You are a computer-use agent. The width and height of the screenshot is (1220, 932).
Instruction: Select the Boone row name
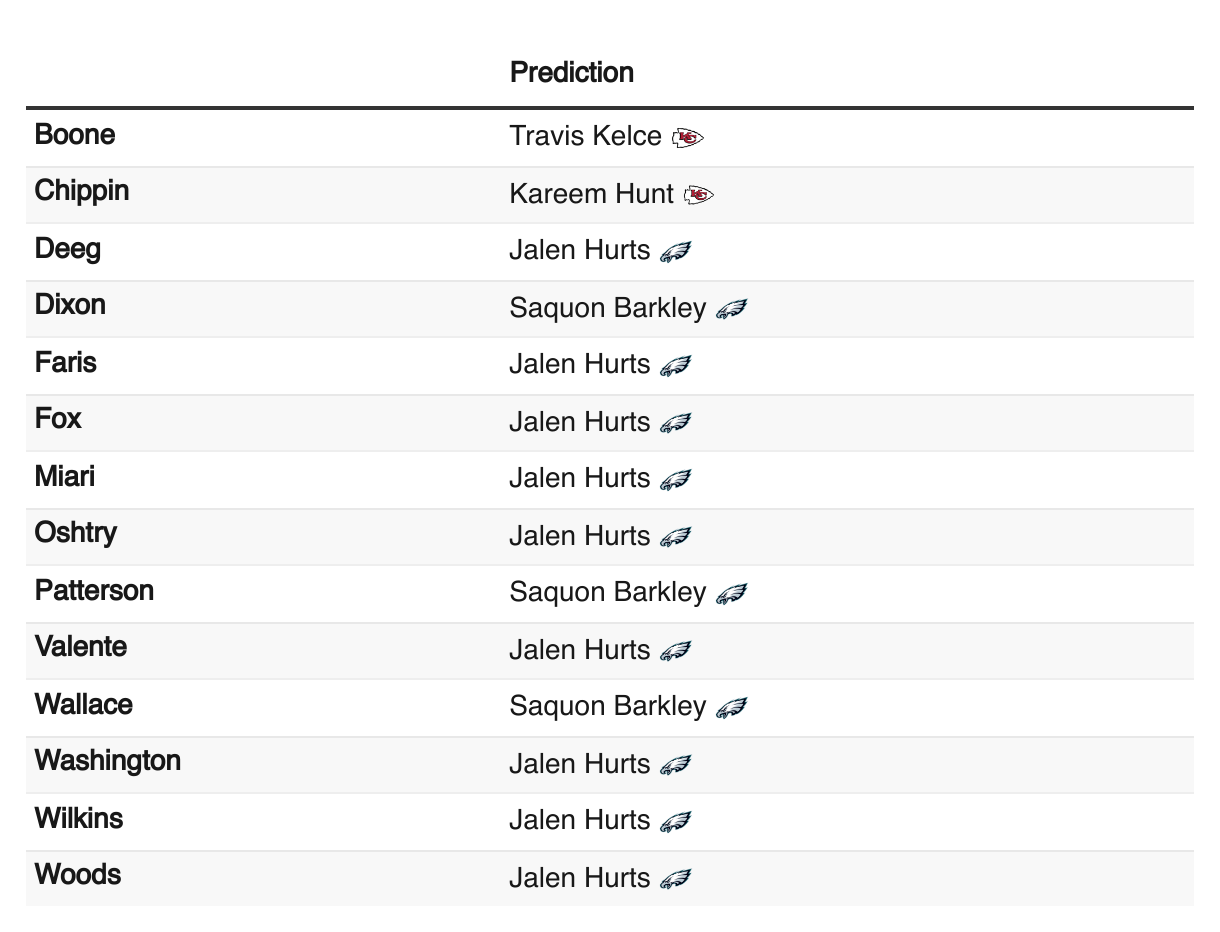click(x=75, y=134)
